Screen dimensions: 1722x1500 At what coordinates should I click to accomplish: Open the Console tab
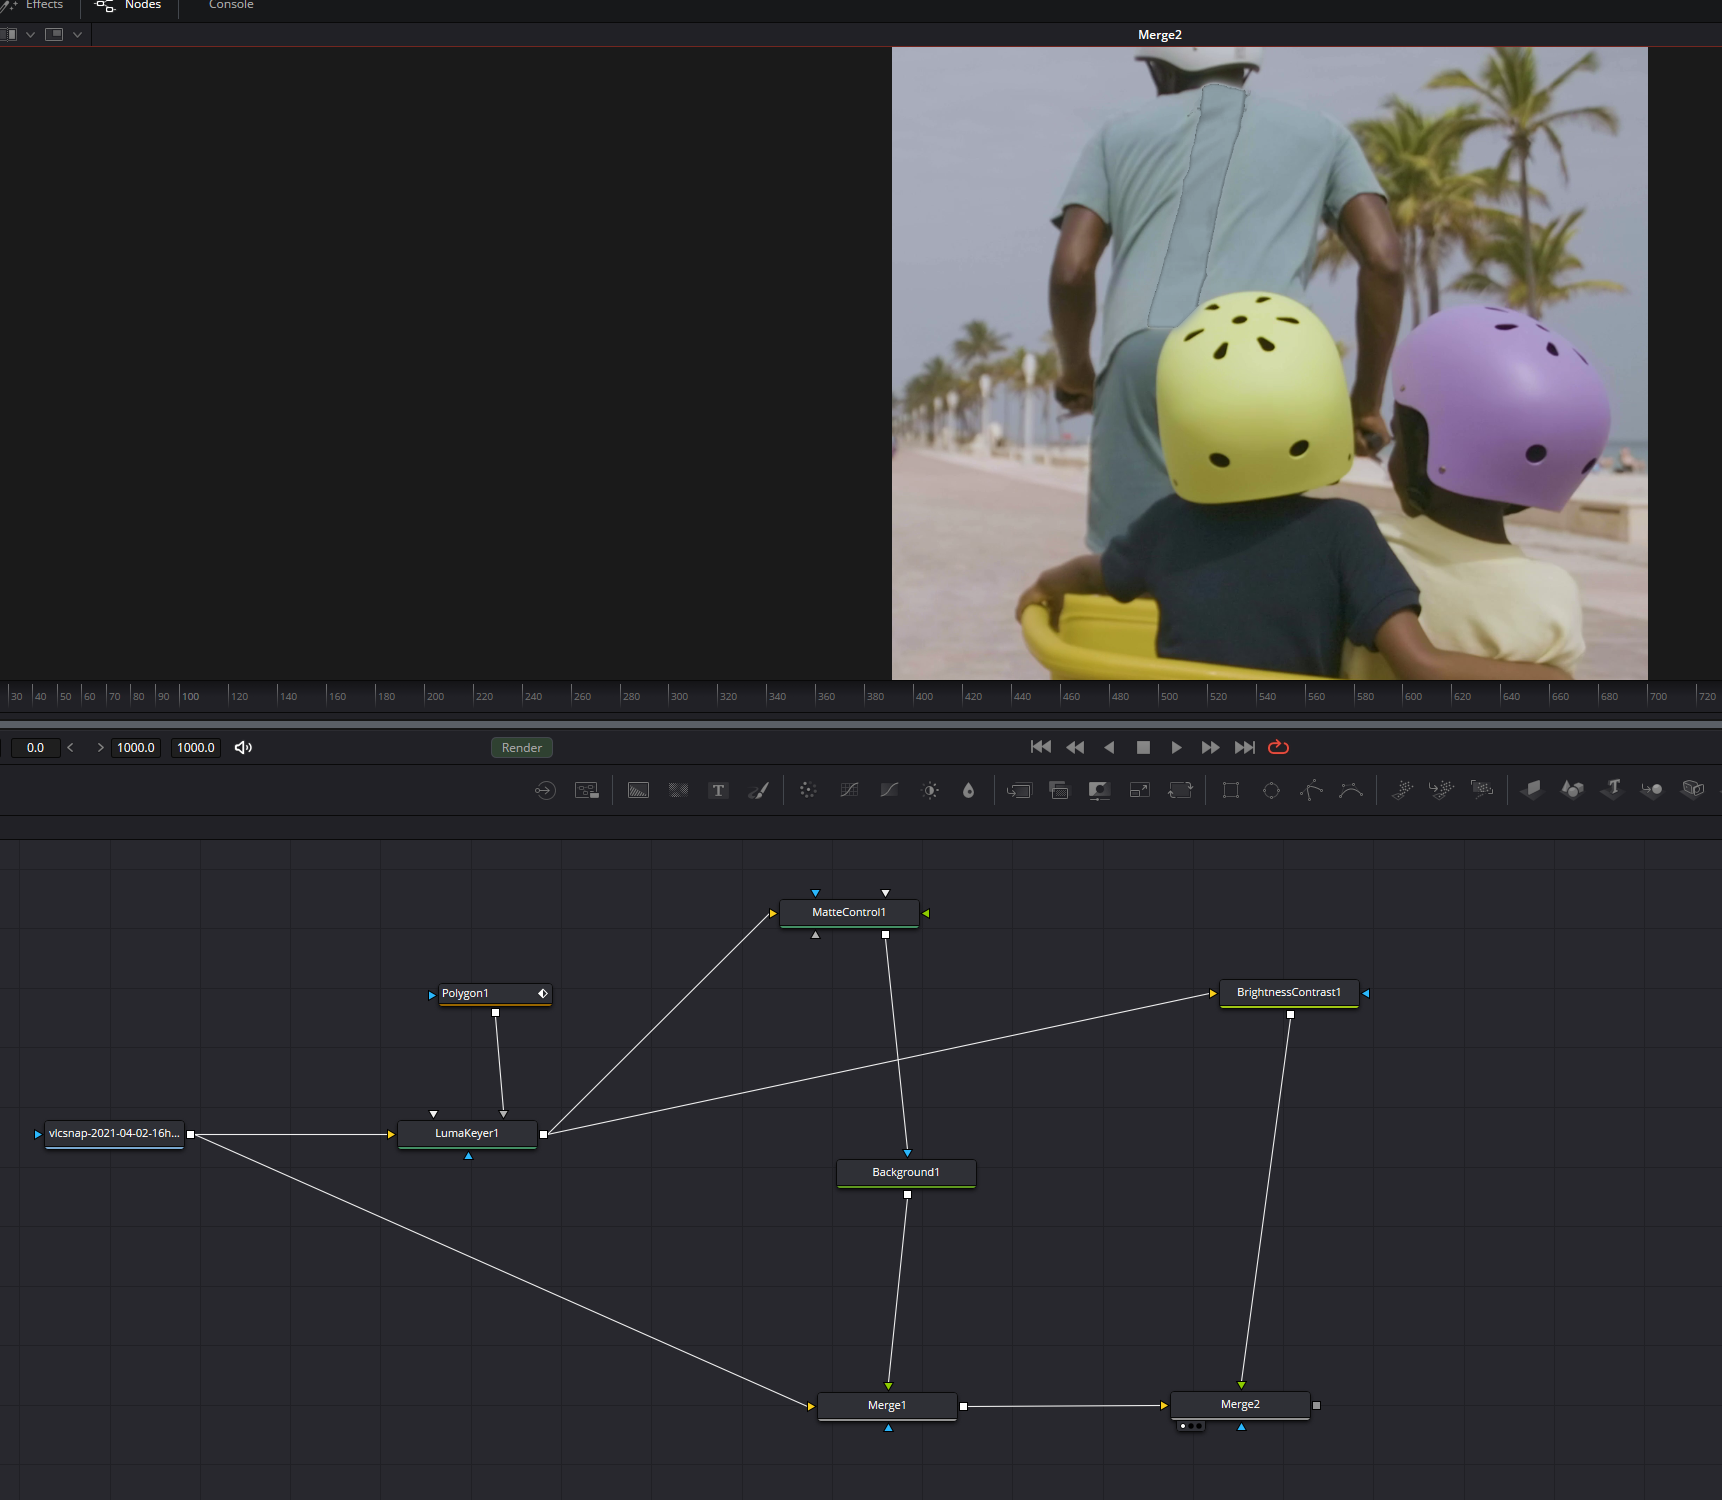click(x=231, y=5)
